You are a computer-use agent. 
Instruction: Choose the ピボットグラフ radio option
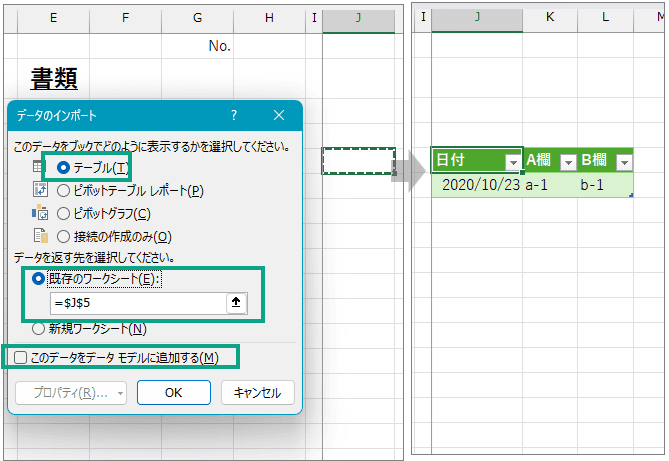click(x=65, y=213)
